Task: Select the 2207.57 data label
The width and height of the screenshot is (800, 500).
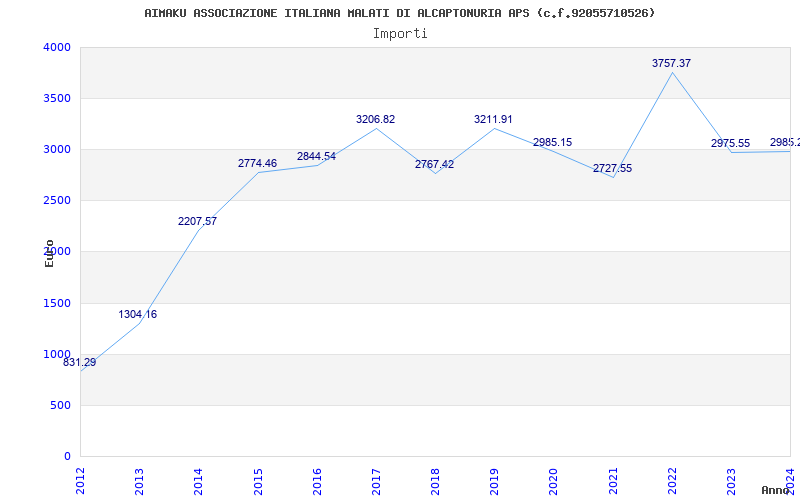Action: [197, 221]
